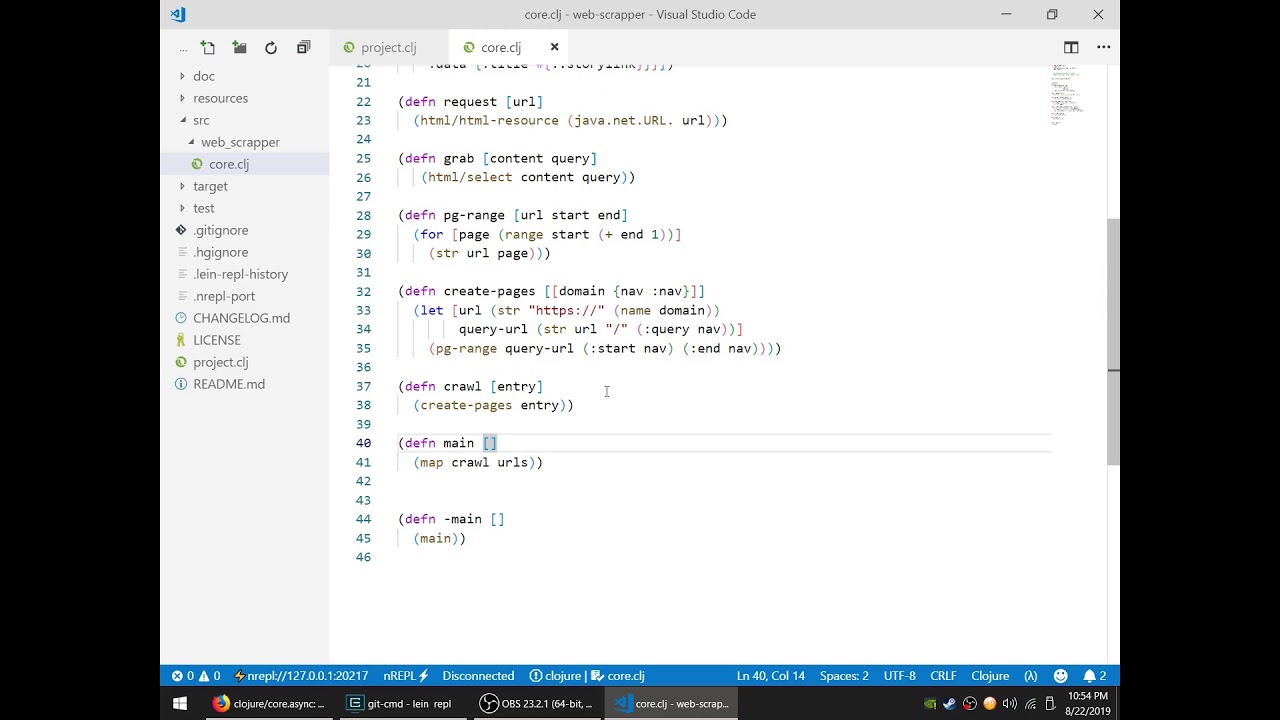Change file encoding UTF-8
Viewport: 1280px width, 720px height.
899,676
